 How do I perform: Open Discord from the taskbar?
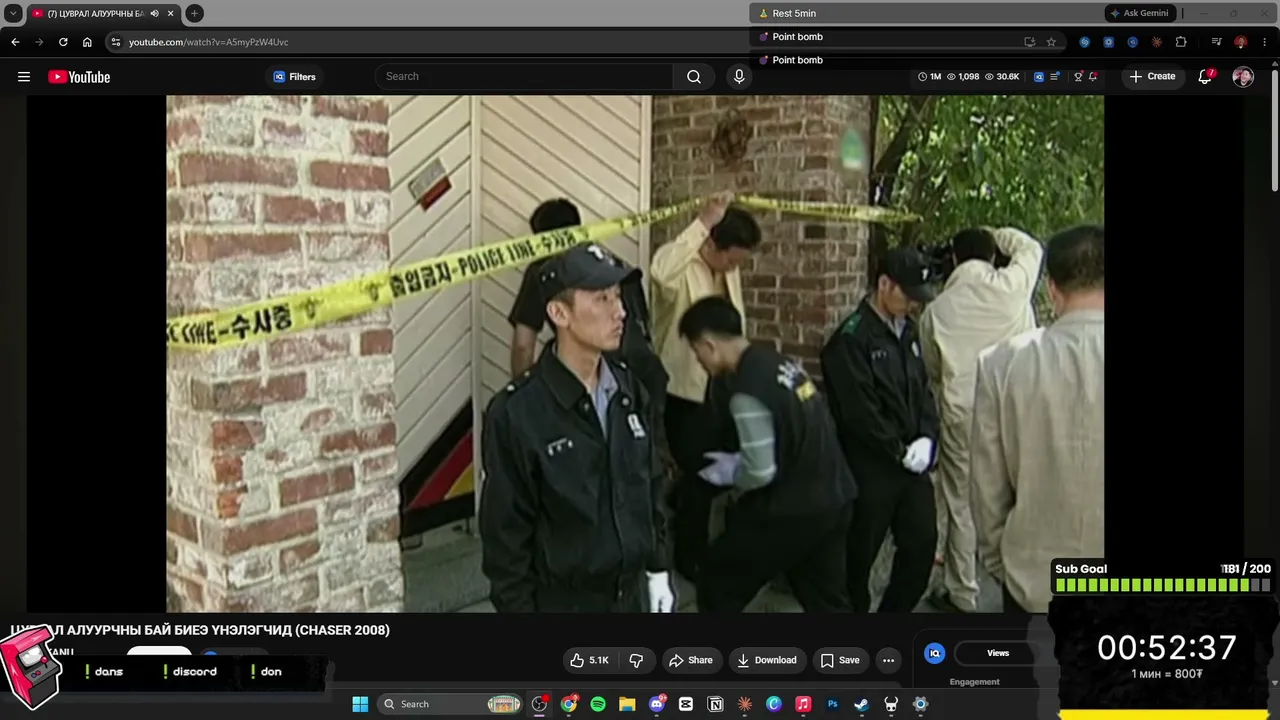(x=657, y=704)
